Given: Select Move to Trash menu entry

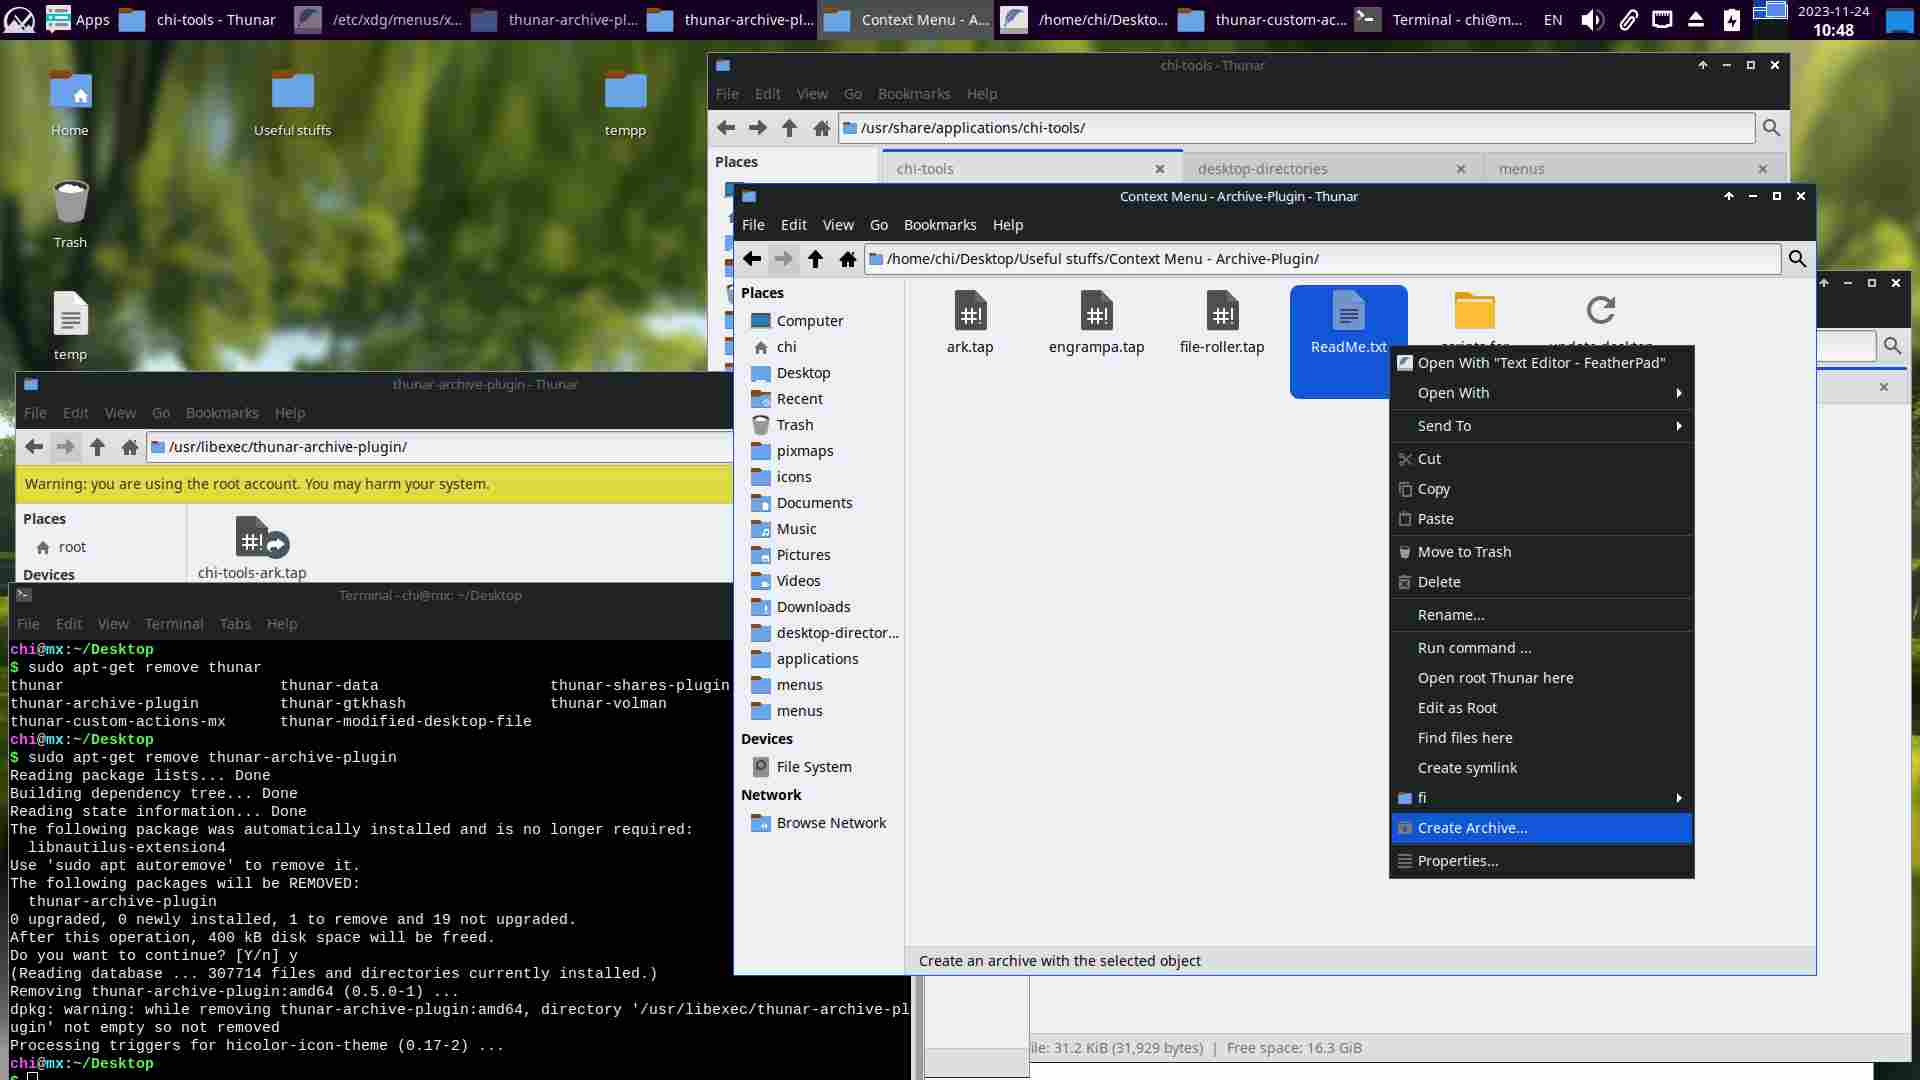Looking at the screenshot, I should (1464, 552).
